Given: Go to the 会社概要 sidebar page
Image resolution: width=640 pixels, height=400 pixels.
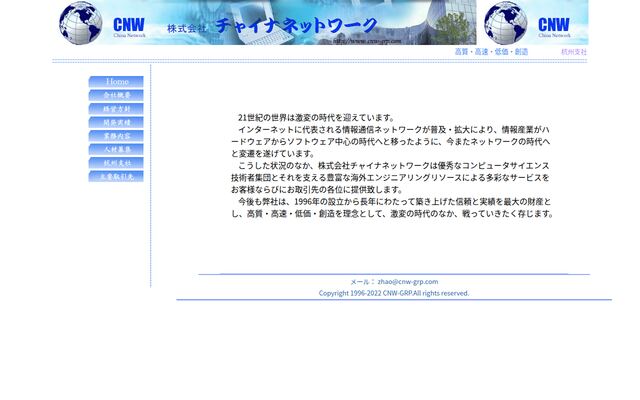Looking at the screenshot, I should 116,95.
